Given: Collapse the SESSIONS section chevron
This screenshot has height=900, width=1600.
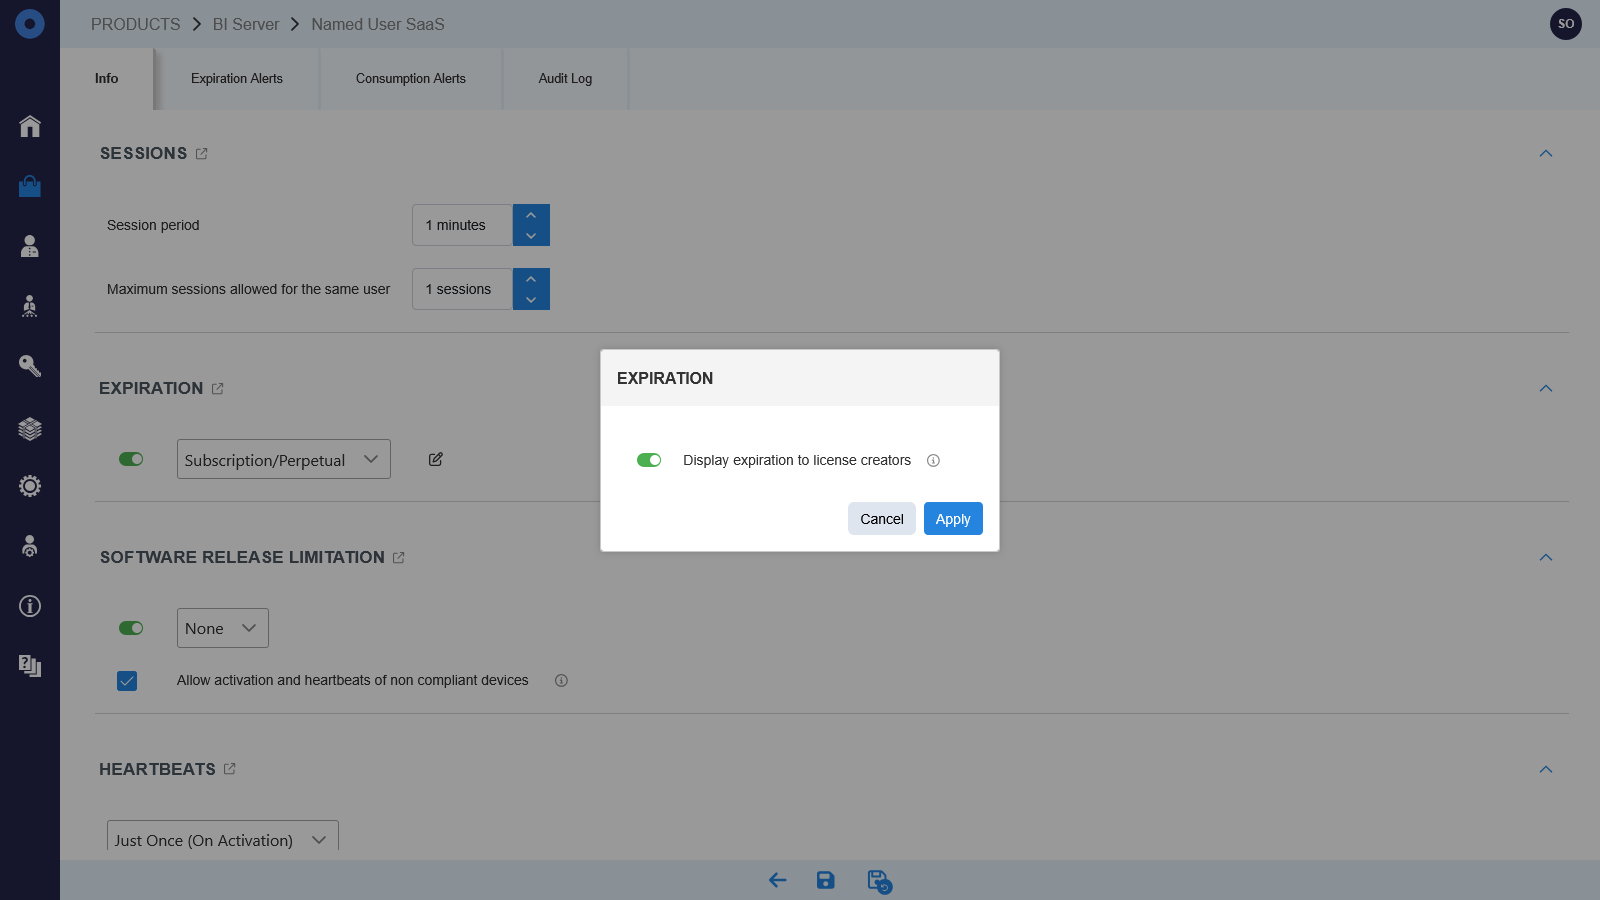Looking at the screenshot, I should [1546, 153].
